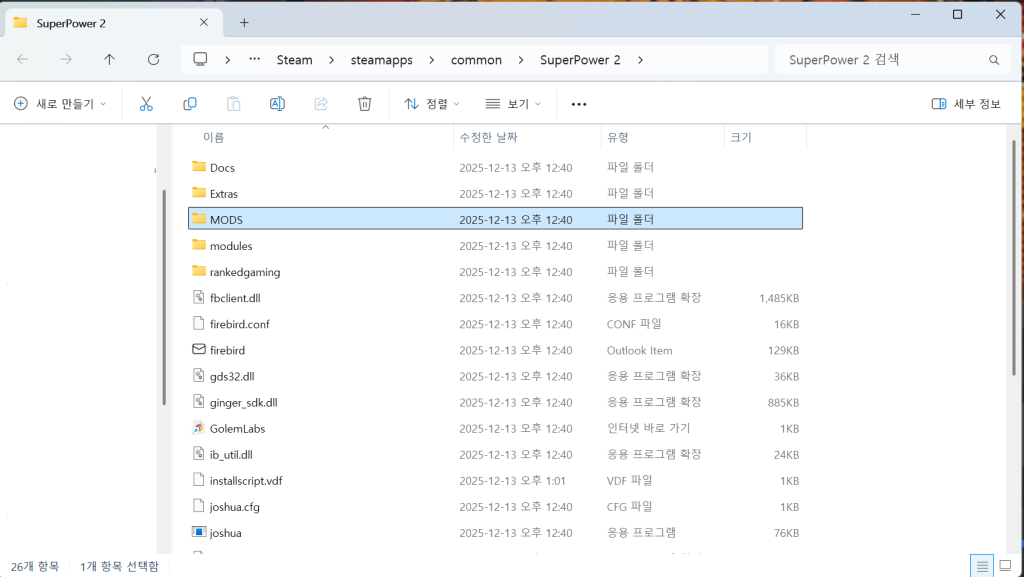
Task: Click the Cut scissors icon
Action: (146, 104)
